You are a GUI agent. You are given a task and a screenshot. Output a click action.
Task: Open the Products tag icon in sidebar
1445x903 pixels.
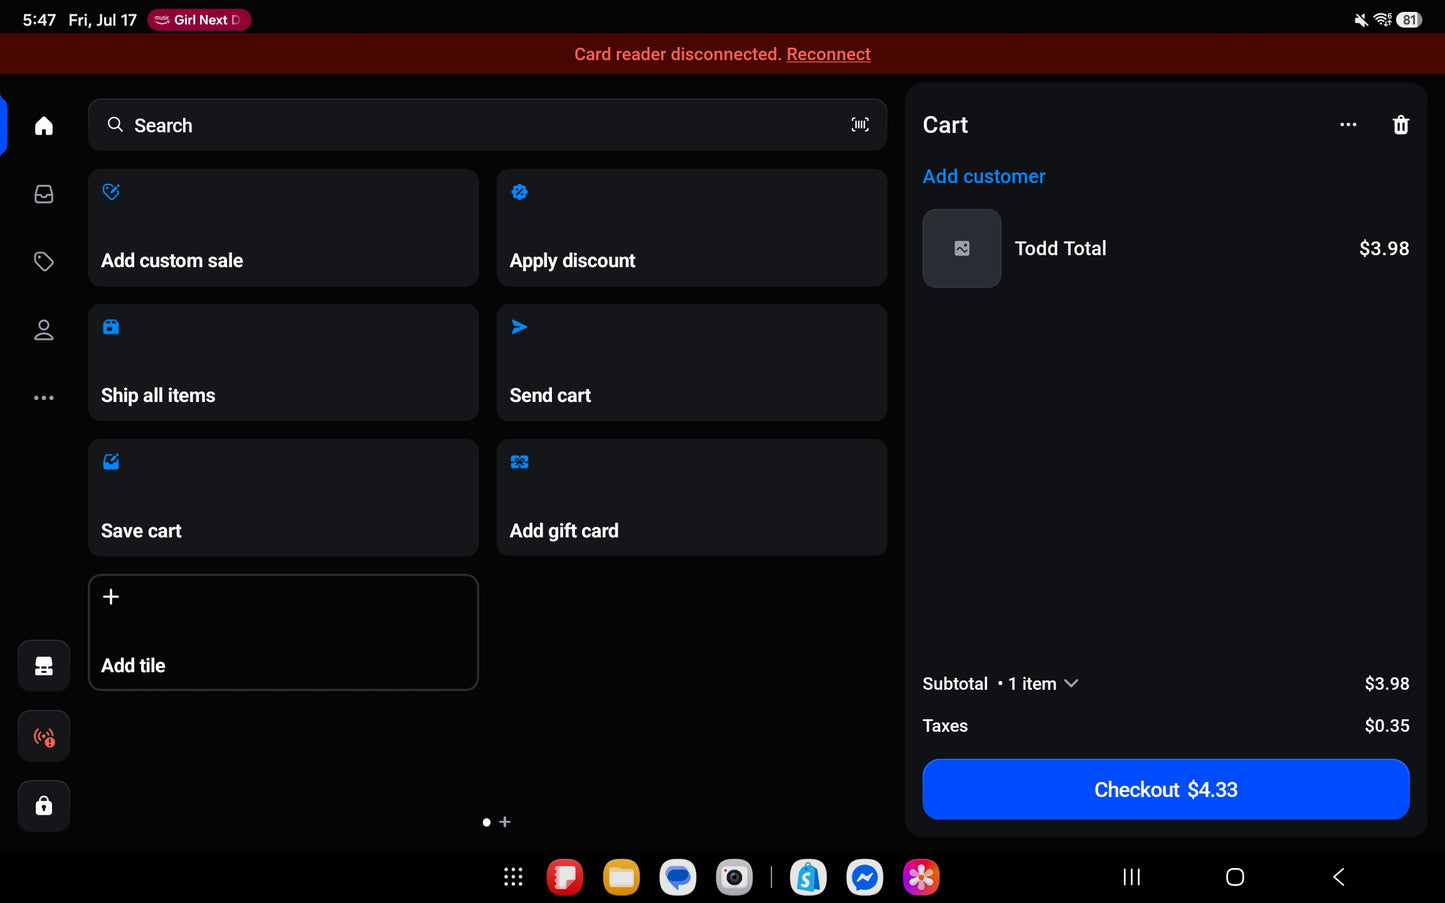43,262
